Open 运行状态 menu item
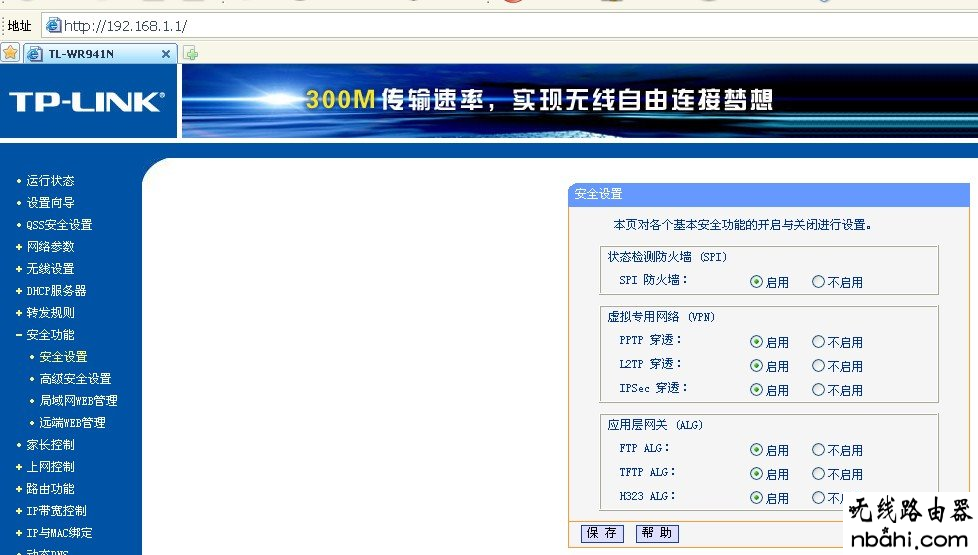This screenshot has height=555, width=978. pos(50,181)
